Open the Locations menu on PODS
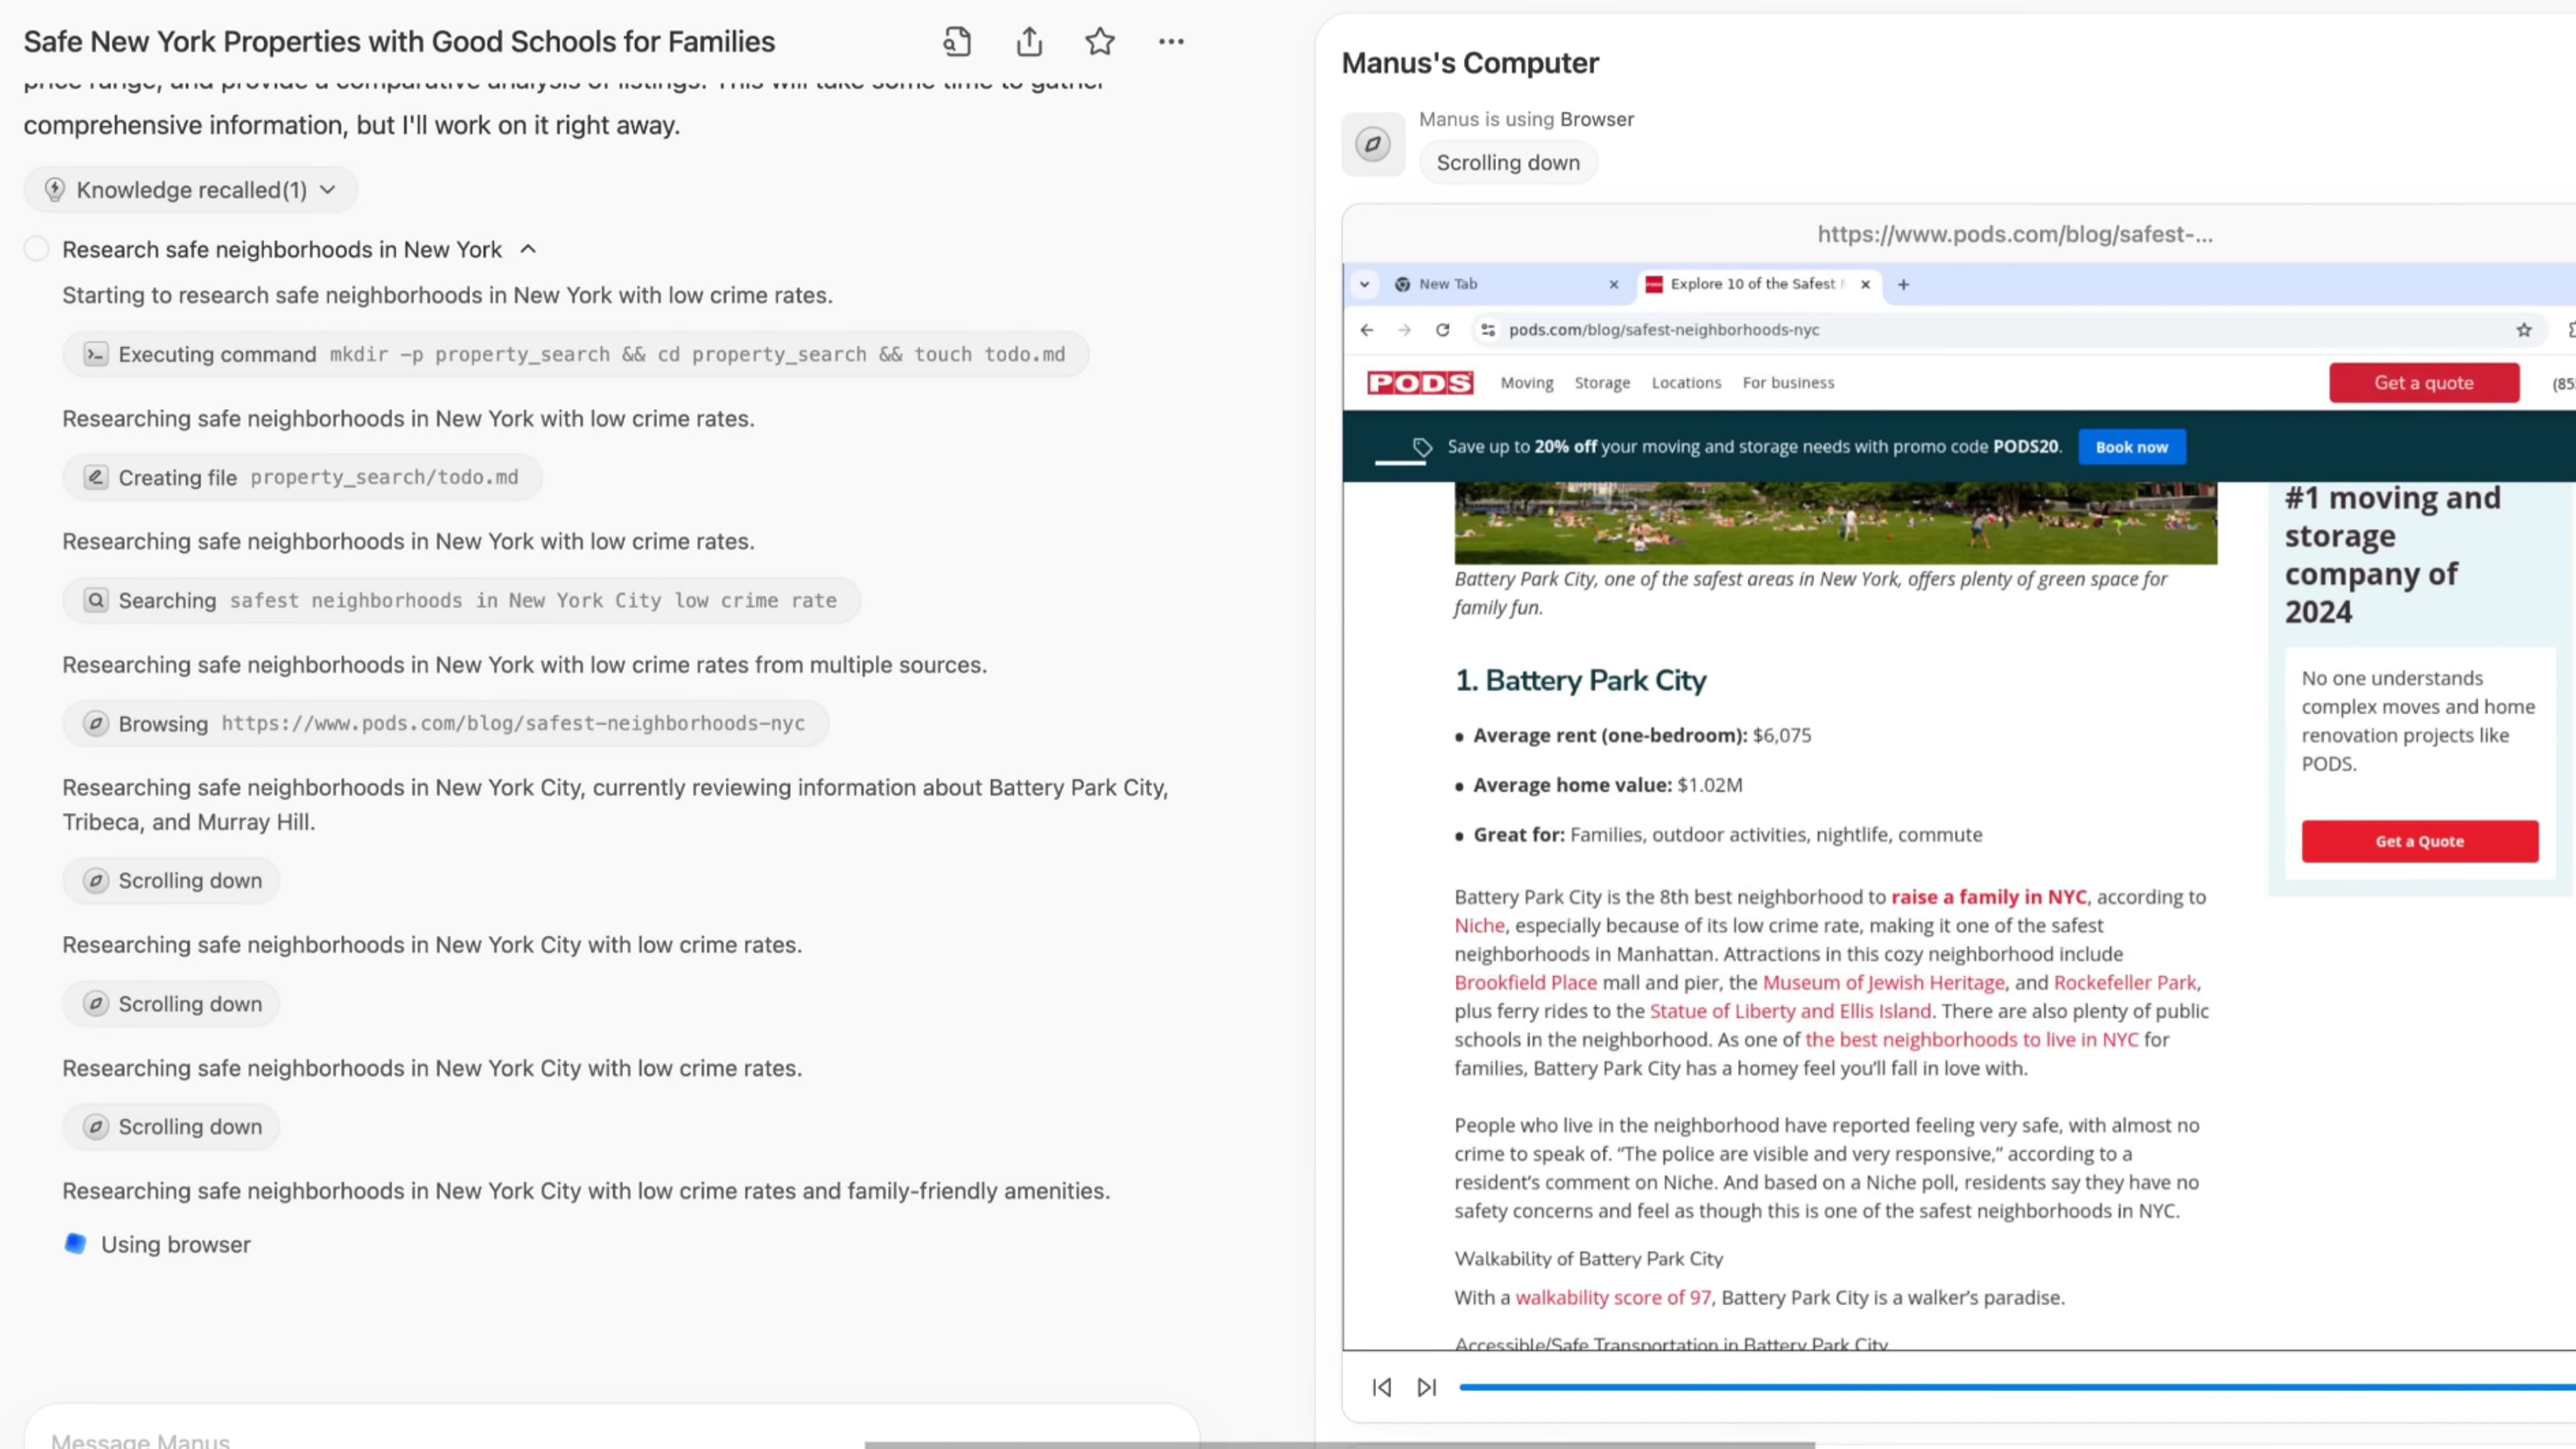 [x=1686, y=383]
